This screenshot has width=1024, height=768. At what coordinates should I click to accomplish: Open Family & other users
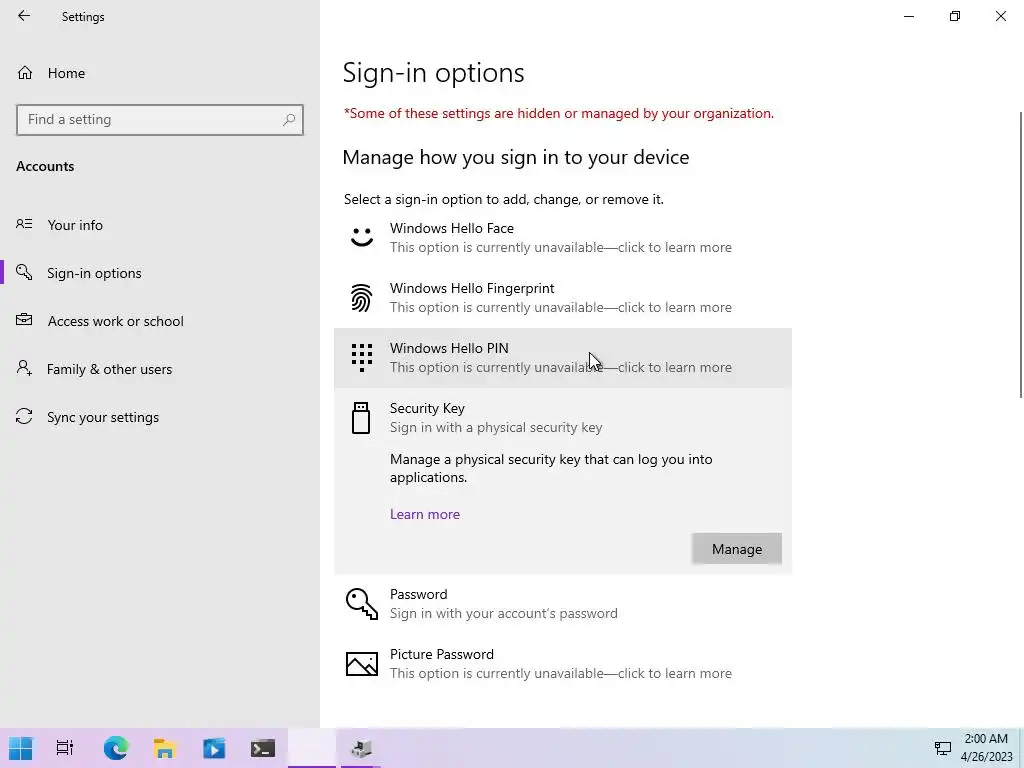pyautogui.click(x=160, y=369)
